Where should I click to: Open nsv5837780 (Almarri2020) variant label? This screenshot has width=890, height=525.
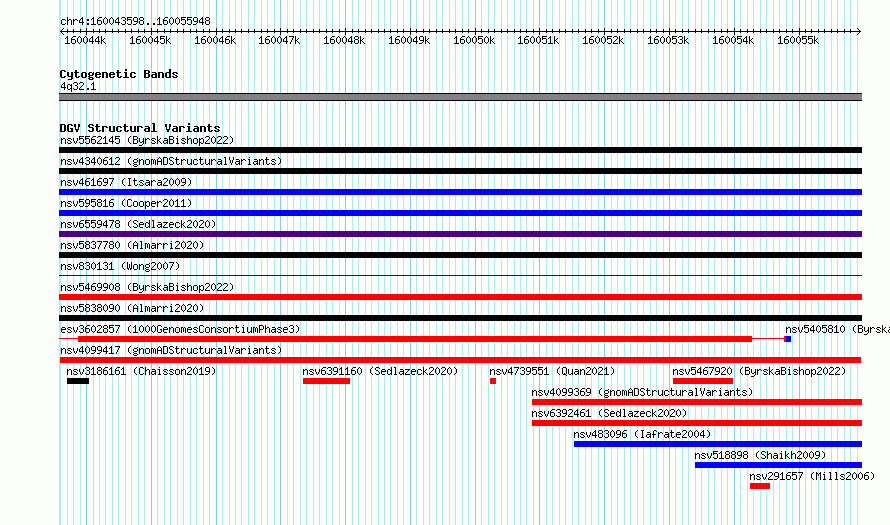pos(132,245)
